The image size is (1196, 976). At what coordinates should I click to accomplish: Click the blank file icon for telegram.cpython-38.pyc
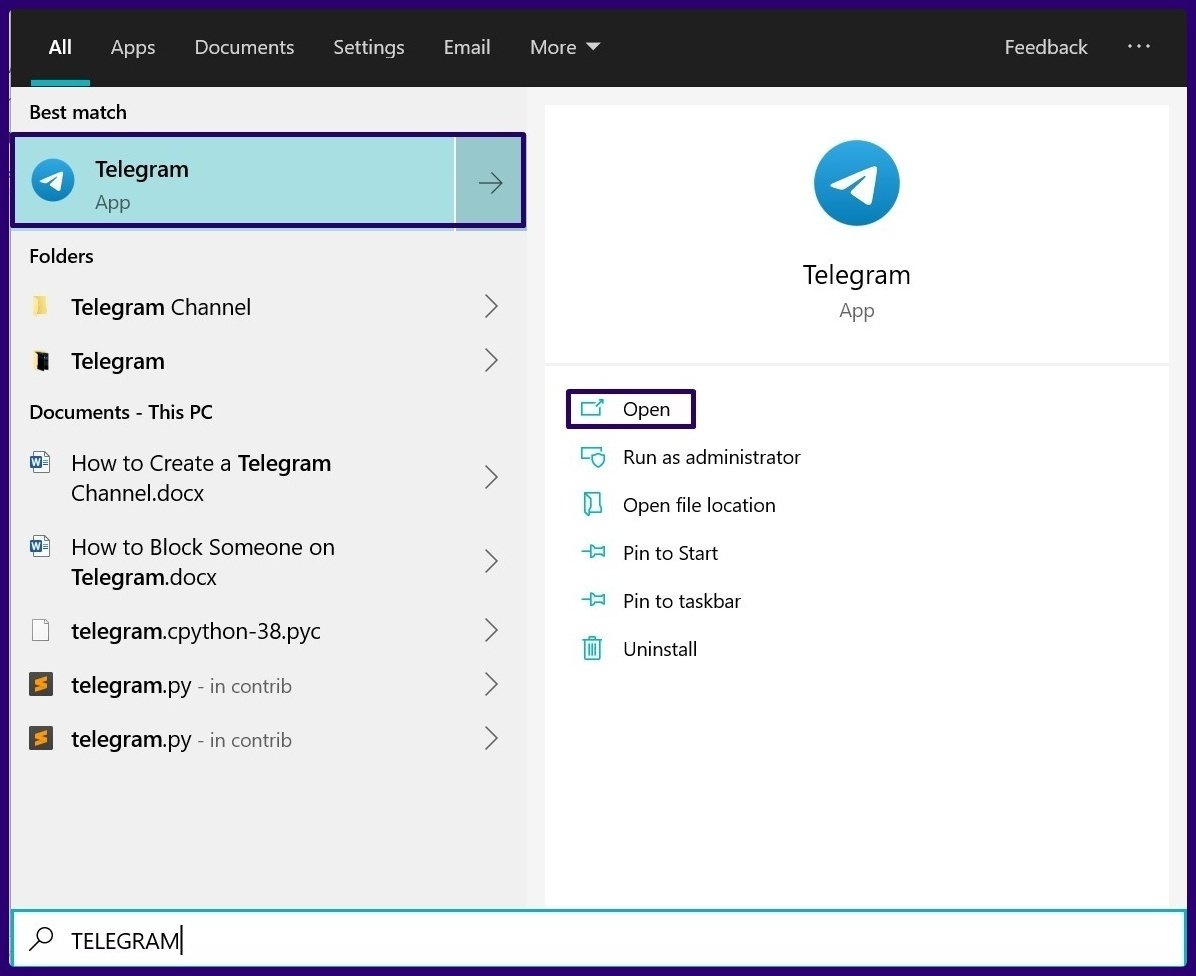click(40, 631)
